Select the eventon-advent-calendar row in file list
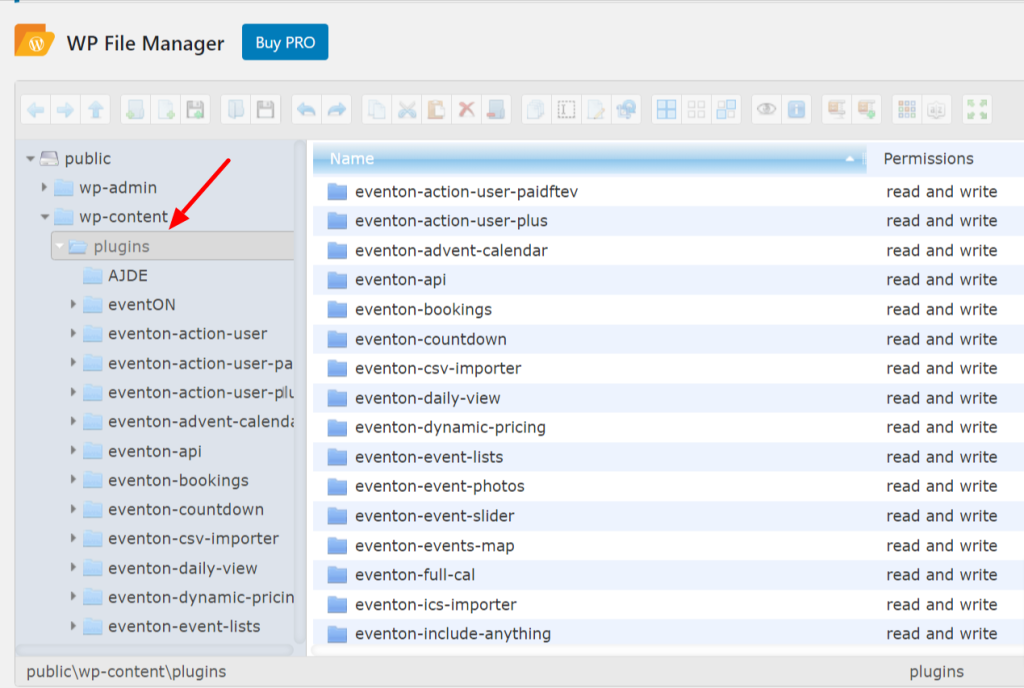Image resolution: width=1024 pixels, height=688 pixels. [668, 250]
